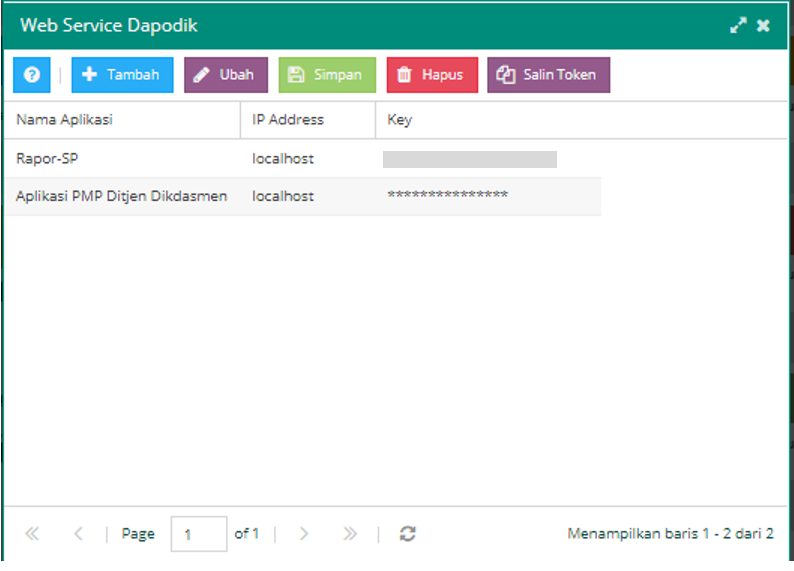The height and width of the screenshot is (571, 794).
Task: Refresh the table with reload icon
Action: pos(407,534)
